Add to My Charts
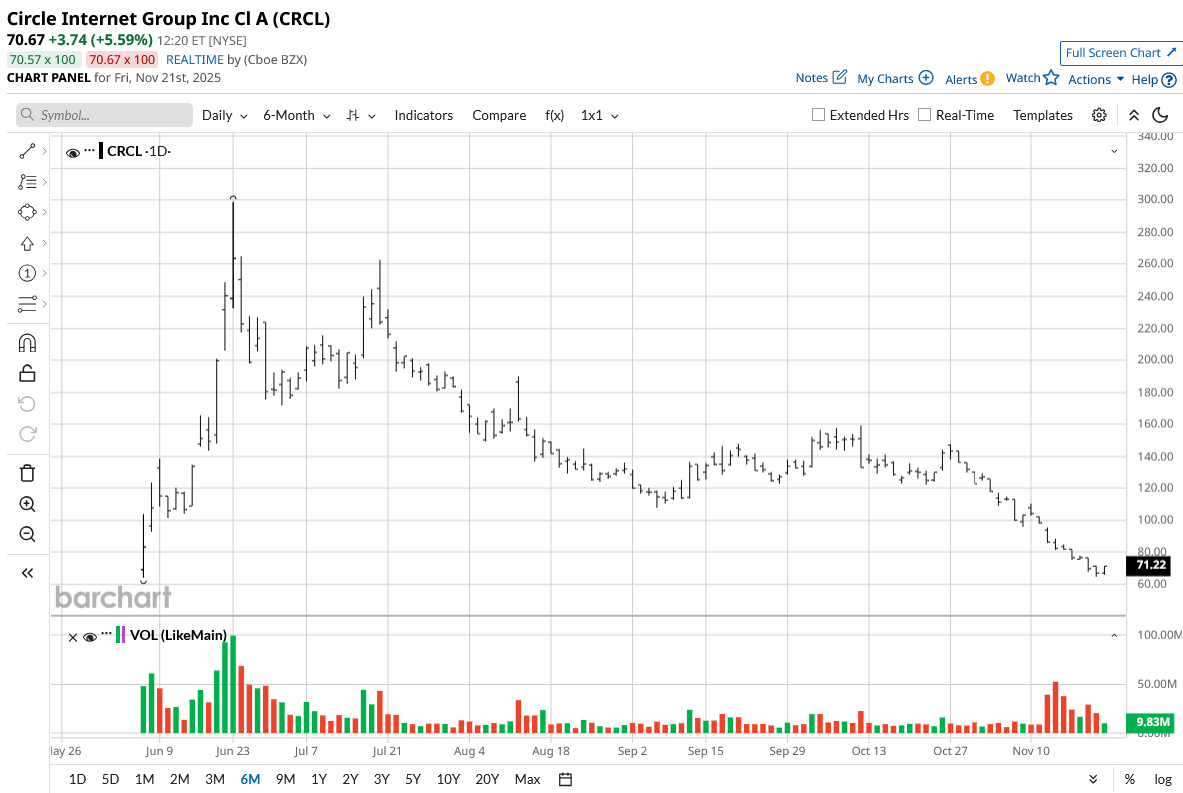Screen dimensions: 1183x793 pyautogui.click(x=926, y=78)
